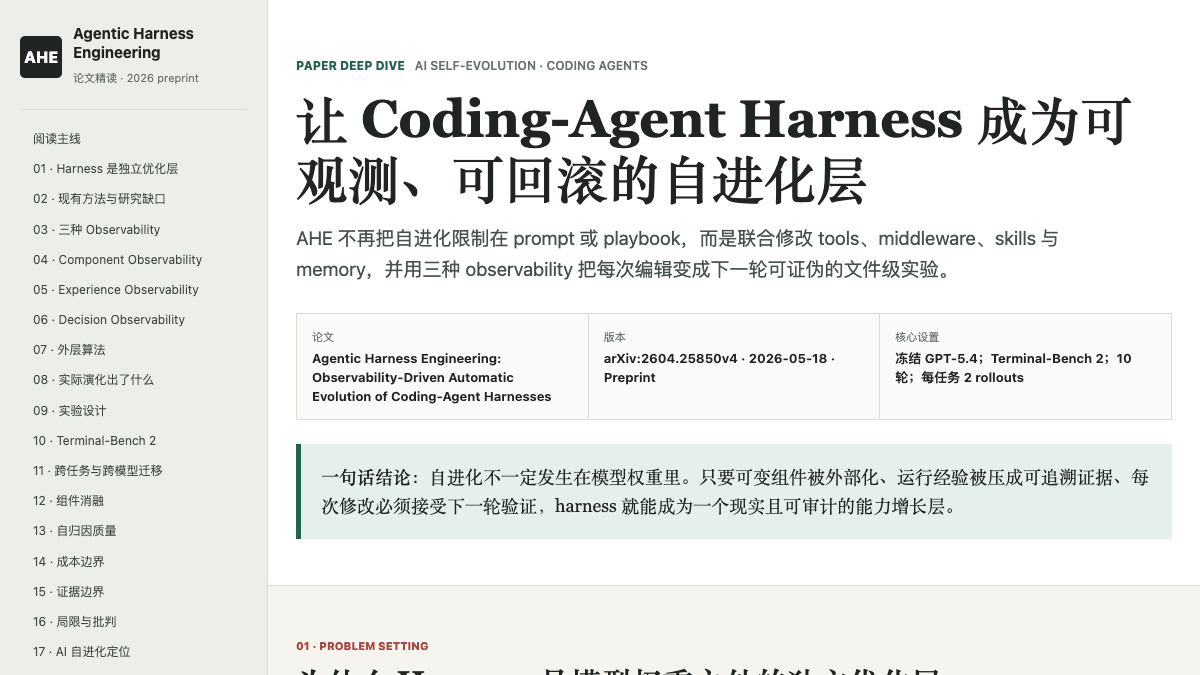Click the intro paragraph starting AHE 不再把自进化
This screenshot has height=675, width=1200.
(x=677, y=254)
